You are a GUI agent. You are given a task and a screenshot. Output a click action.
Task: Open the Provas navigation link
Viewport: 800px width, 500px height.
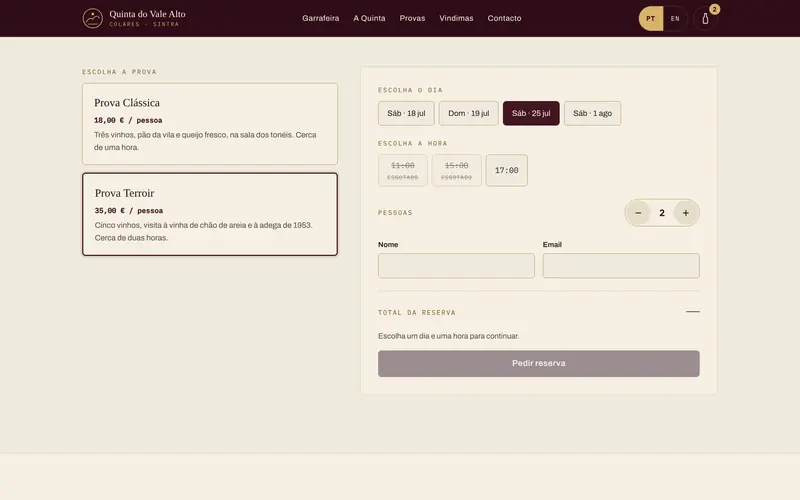click(412, 18)
